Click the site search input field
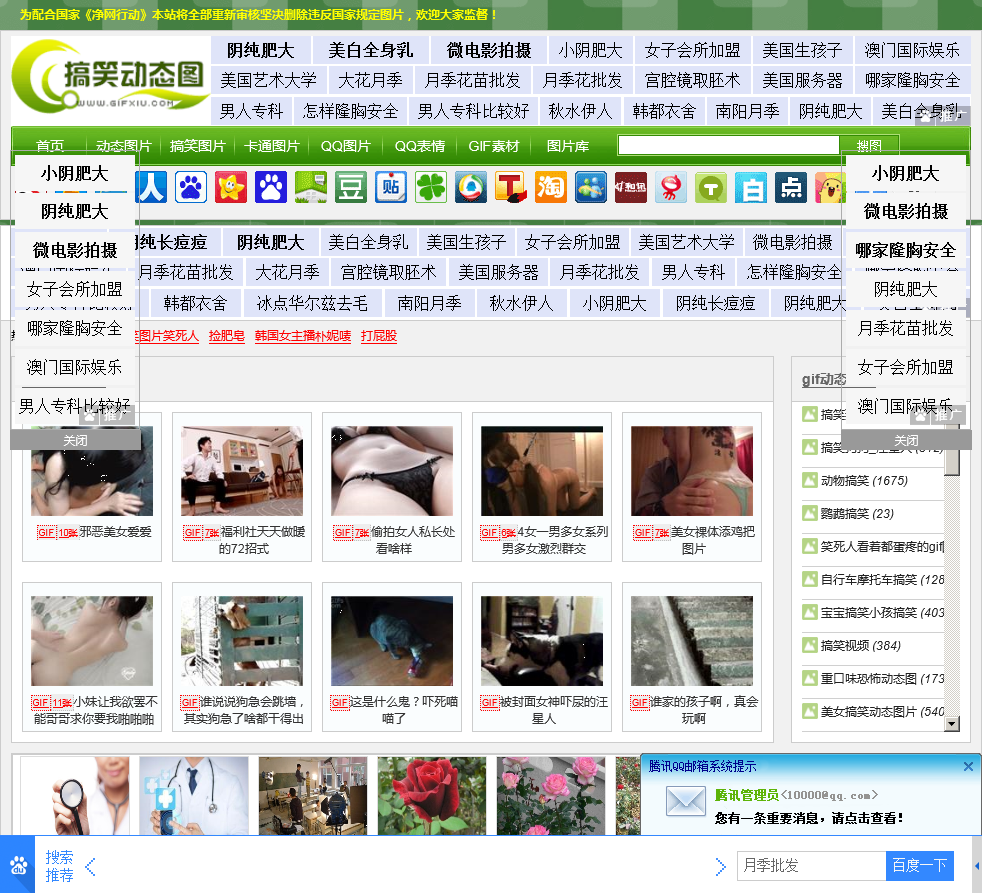 (728, 145)
